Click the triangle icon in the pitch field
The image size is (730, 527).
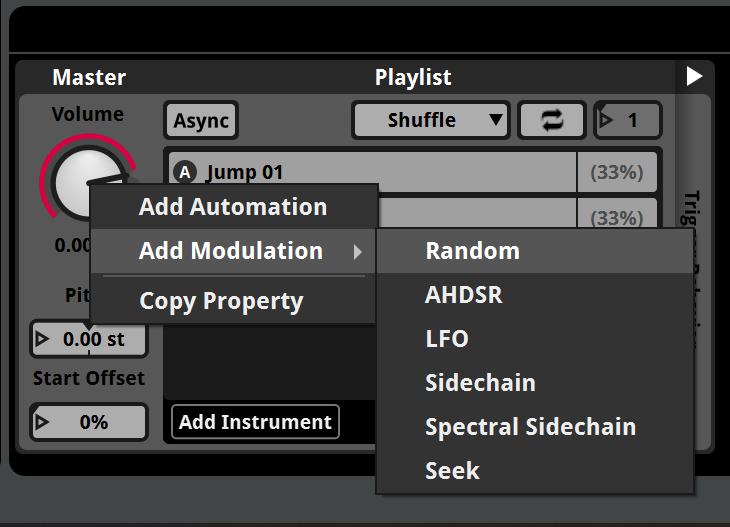[42, 339]
